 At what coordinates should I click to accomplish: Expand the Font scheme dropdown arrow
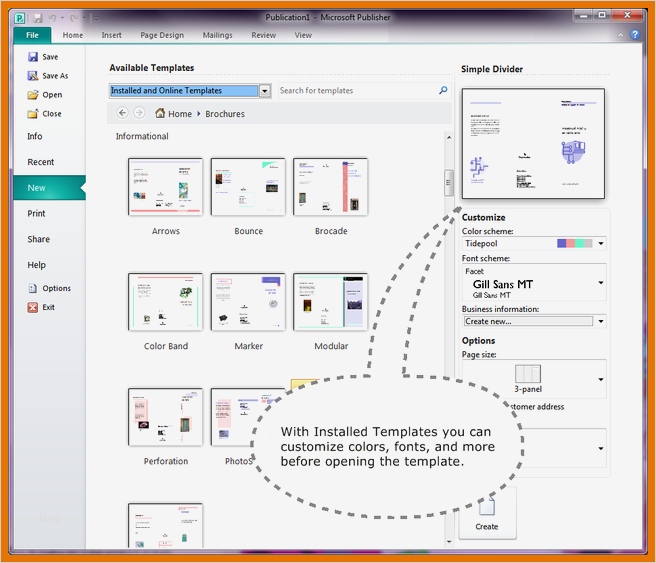601,283
